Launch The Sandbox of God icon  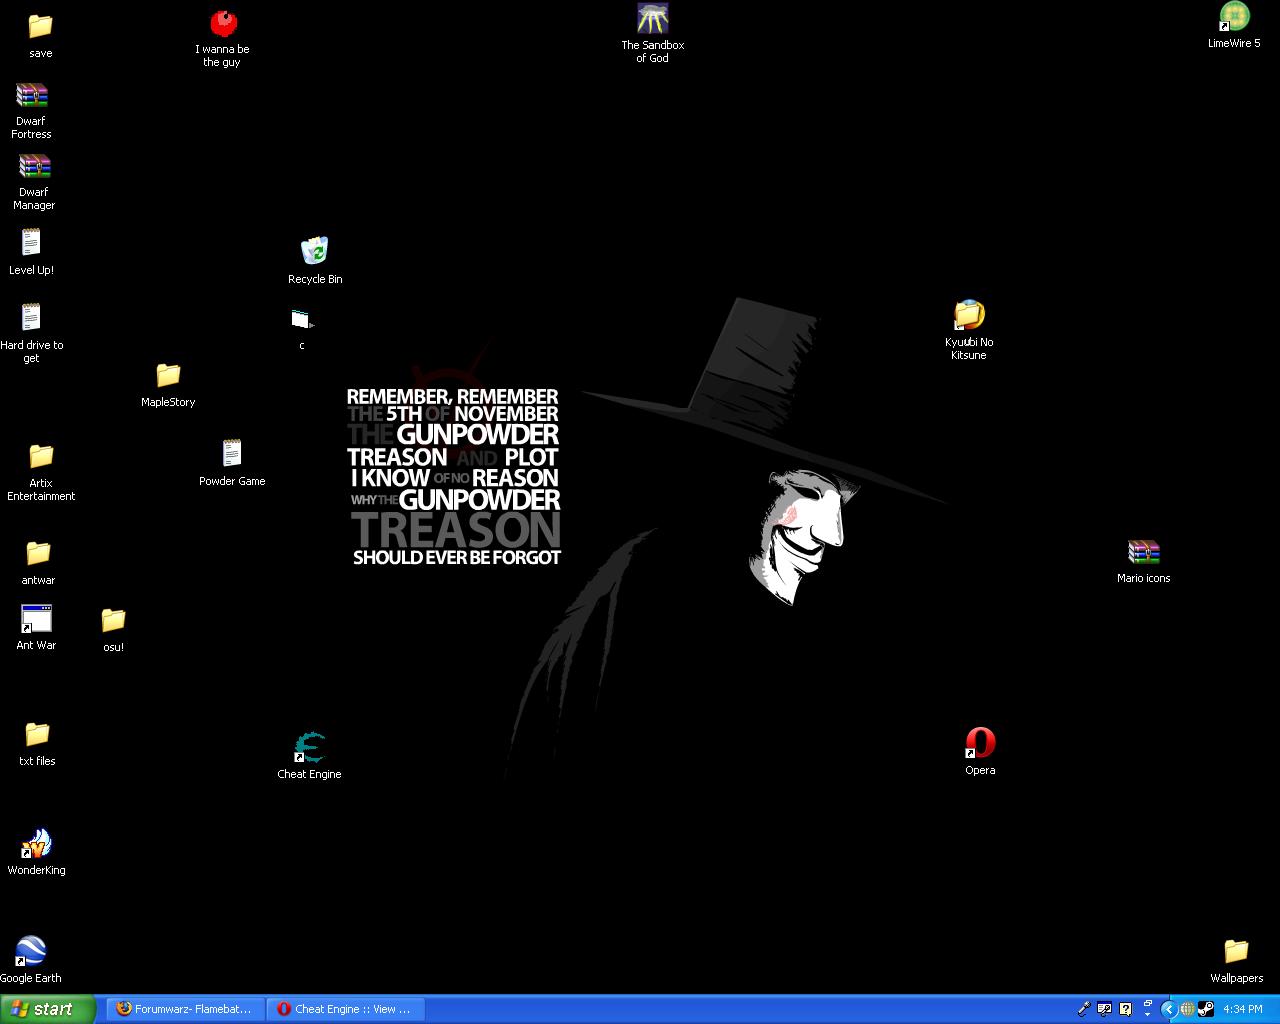click(652, 19)
